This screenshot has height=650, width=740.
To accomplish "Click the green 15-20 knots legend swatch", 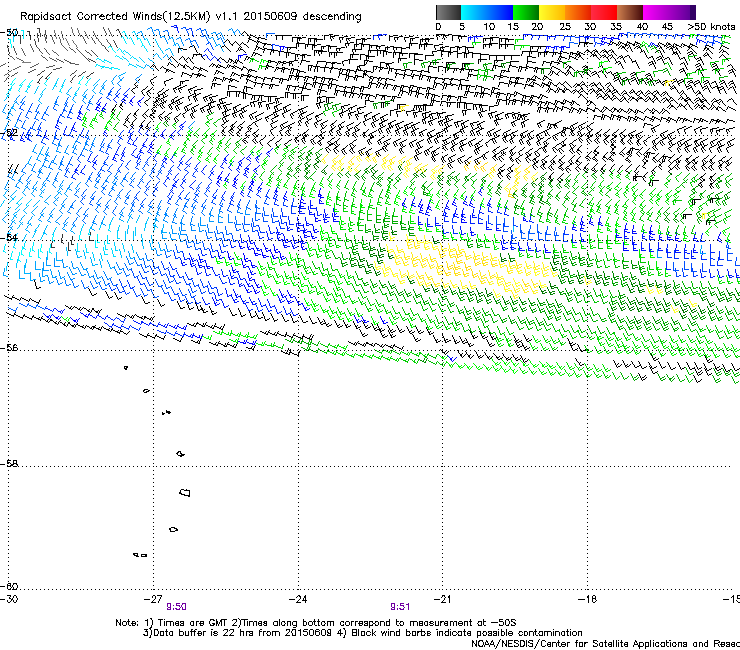I will 526,12.
